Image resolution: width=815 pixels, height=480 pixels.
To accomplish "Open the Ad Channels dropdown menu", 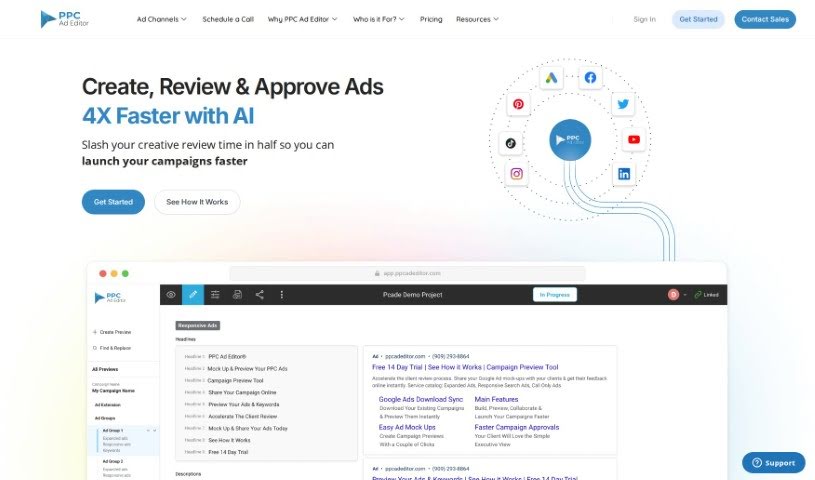I will (161, 19).
